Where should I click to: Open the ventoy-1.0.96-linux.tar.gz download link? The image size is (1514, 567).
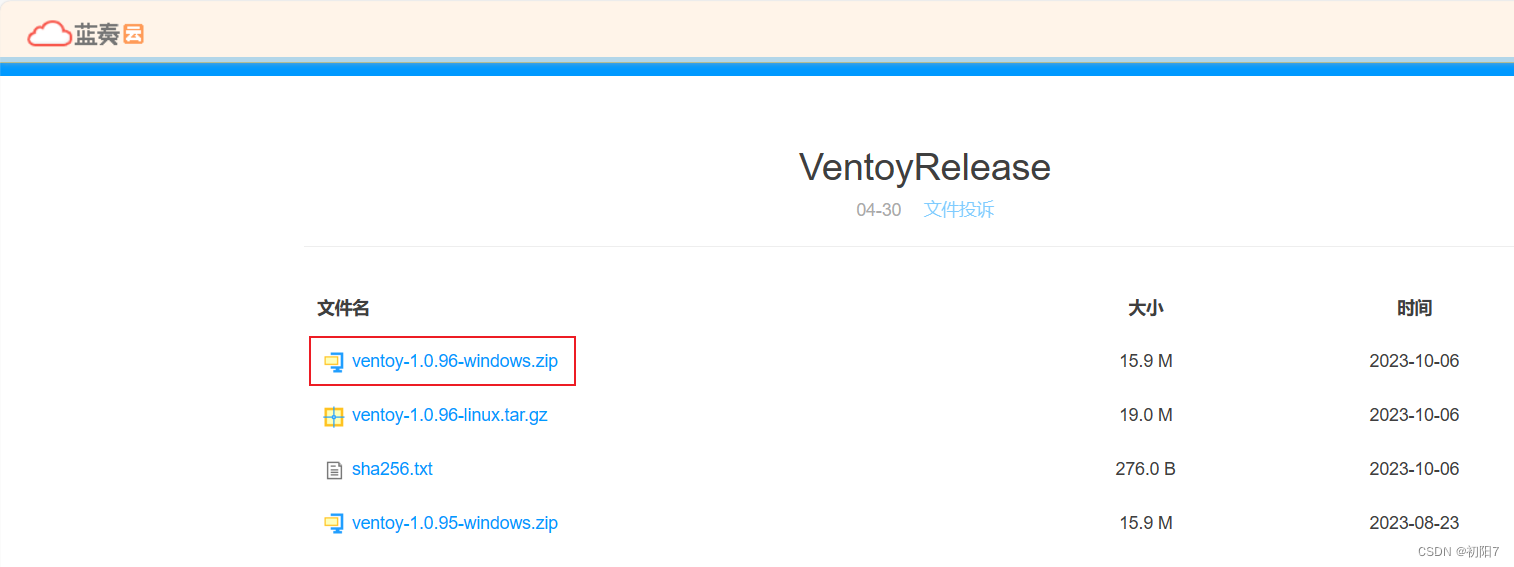click(450, 415)
